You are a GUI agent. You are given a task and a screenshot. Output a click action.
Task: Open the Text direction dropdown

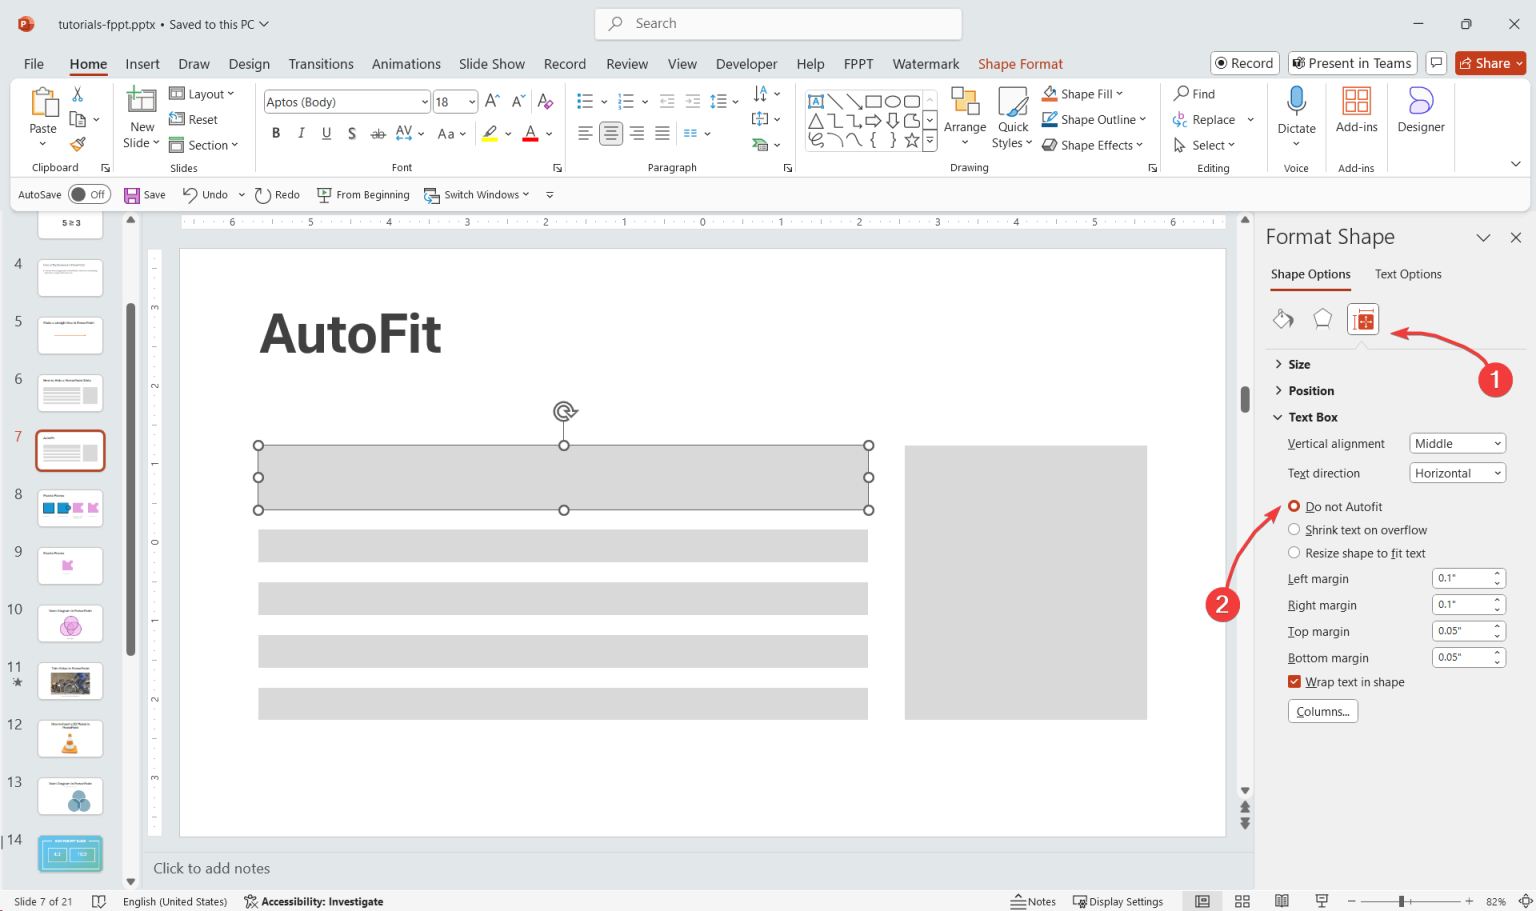pos(1457,473)
